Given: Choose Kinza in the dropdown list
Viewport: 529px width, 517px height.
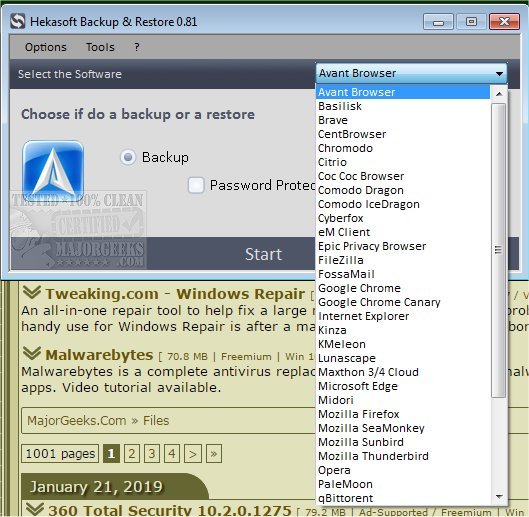Looking at the screenshot, I should [x=403, y=330].
